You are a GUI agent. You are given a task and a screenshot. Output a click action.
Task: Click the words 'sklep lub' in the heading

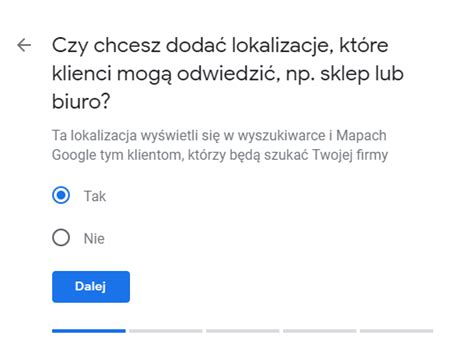coord(362,74)
